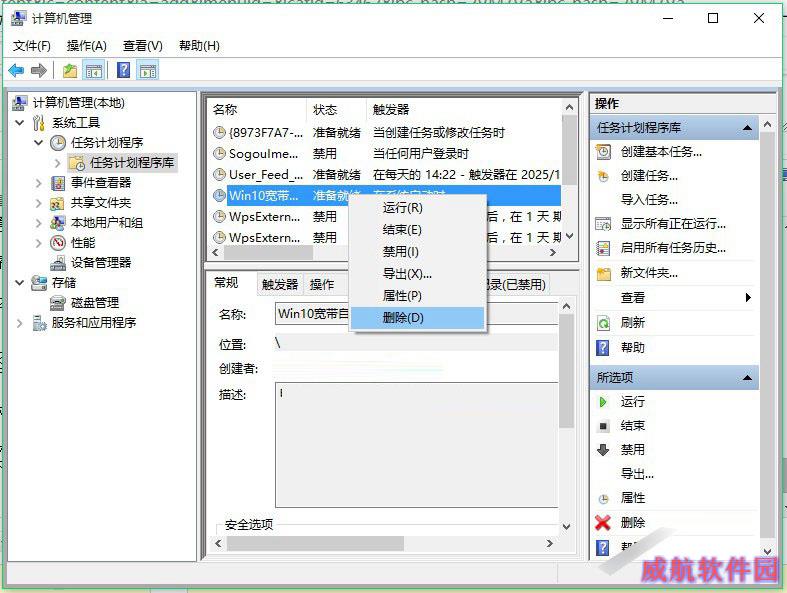Open the 帮助(H) menu
The height and width of the screenshot is (593, 787).
coord(199,46)
